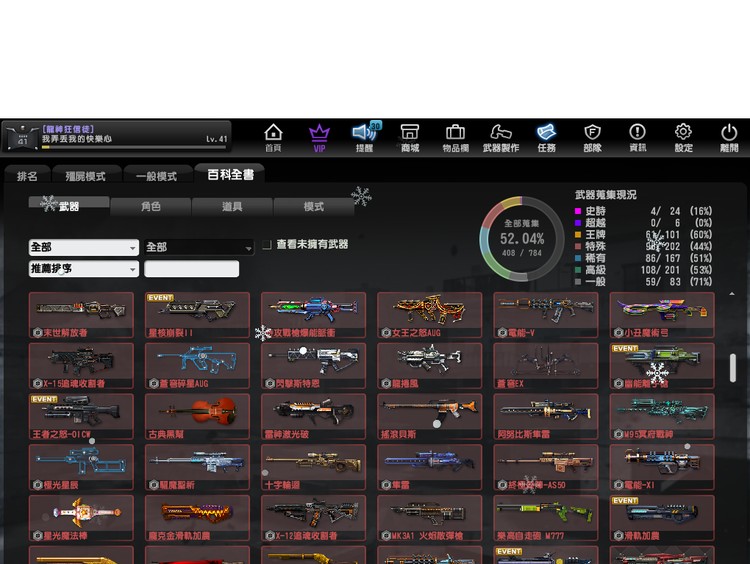The width and height of the screenshot is (750, 564).
Task: Go to the 首頁 home icon
Action: tap(273, 137)
